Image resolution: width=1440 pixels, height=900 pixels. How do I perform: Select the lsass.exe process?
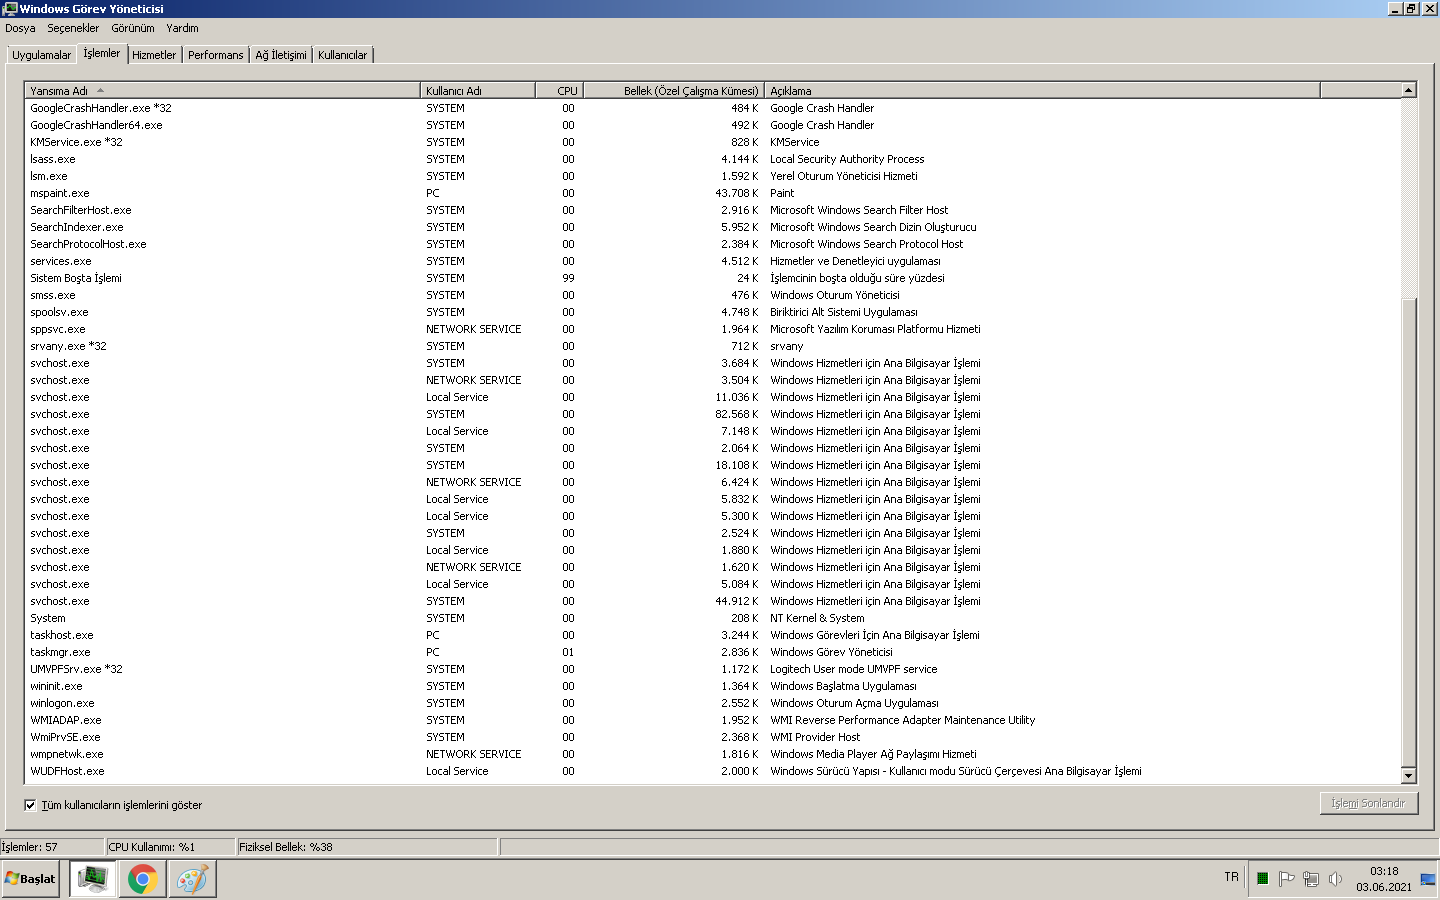pyautogui.click(x=712, y=159)
